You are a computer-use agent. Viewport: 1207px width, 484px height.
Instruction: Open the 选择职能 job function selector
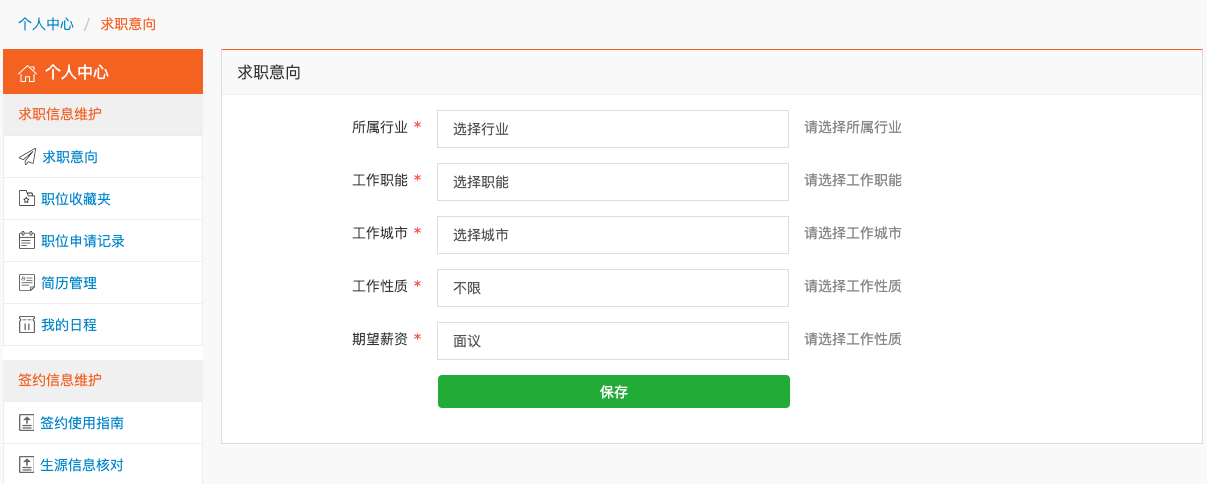(613, 182)
